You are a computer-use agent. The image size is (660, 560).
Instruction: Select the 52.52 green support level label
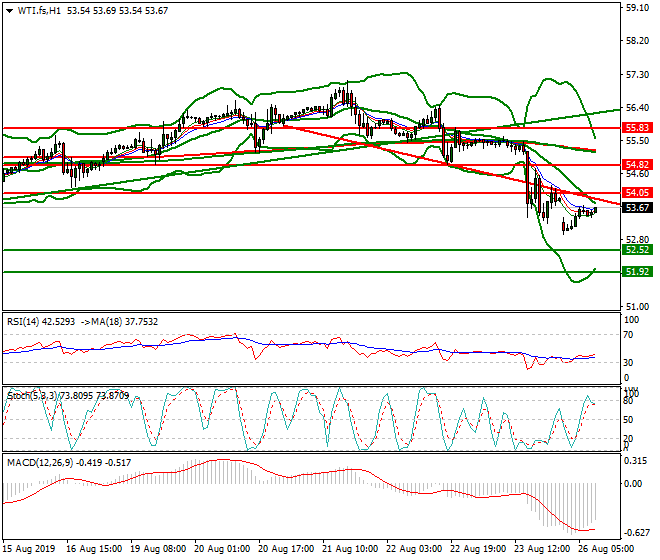[637, 250]
